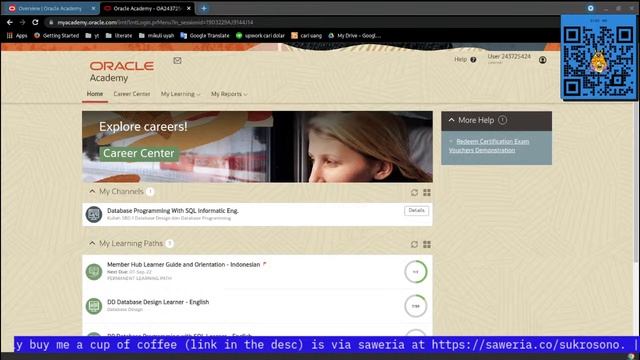
Task: Close the Oracle Academy OA243725 browser tab
Action: tap(189, 8)
